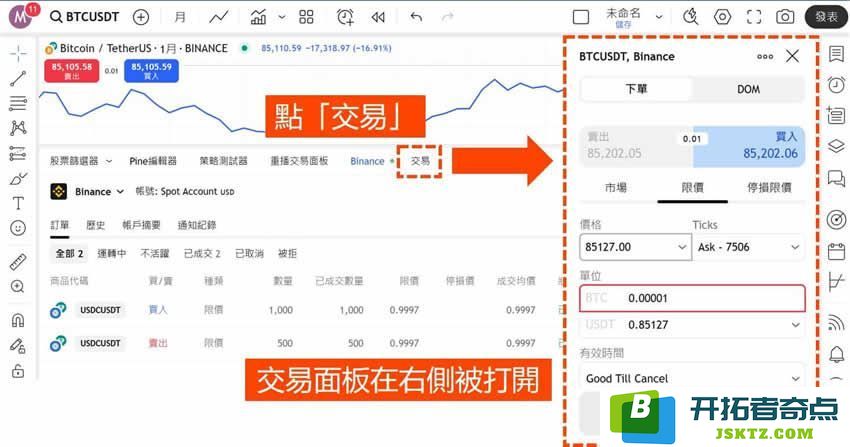The width and height of the screenshot is (850, 447).
Task: Toggle stay in drawing mode pencil-lock
Action: click(x=18, y=346)
